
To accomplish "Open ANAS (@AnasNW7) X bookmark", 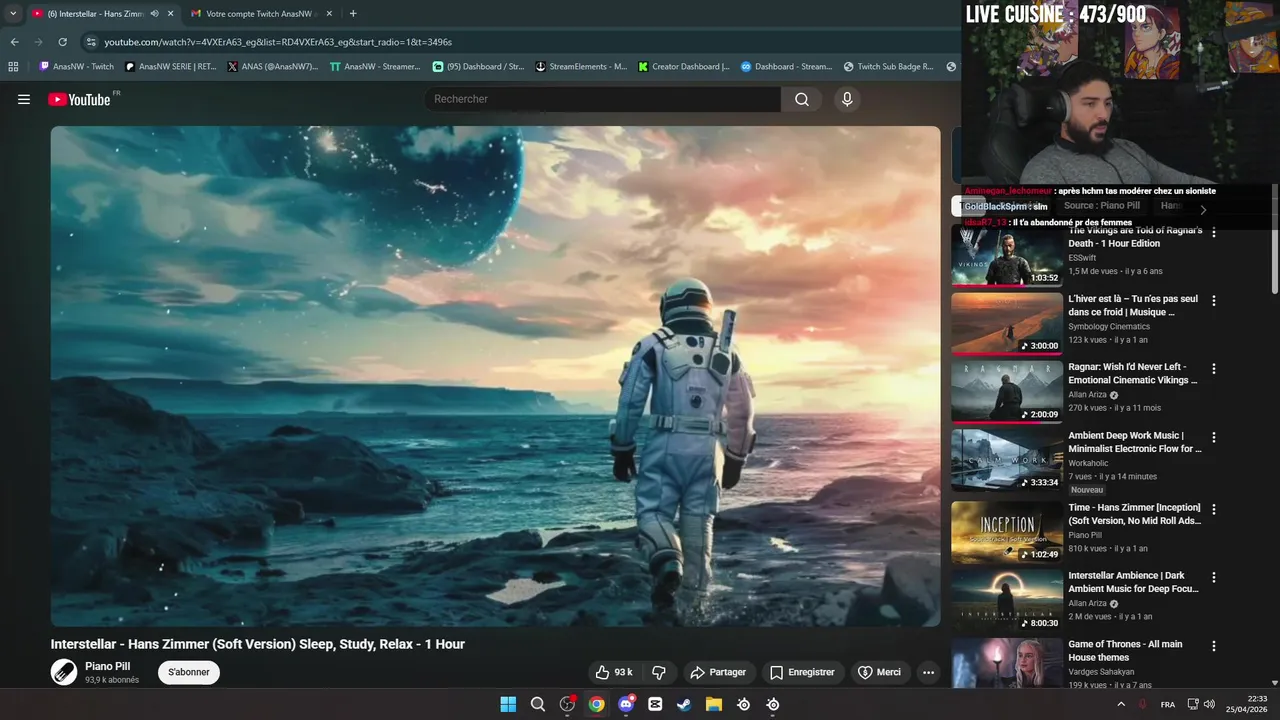I will pos(273,67).
